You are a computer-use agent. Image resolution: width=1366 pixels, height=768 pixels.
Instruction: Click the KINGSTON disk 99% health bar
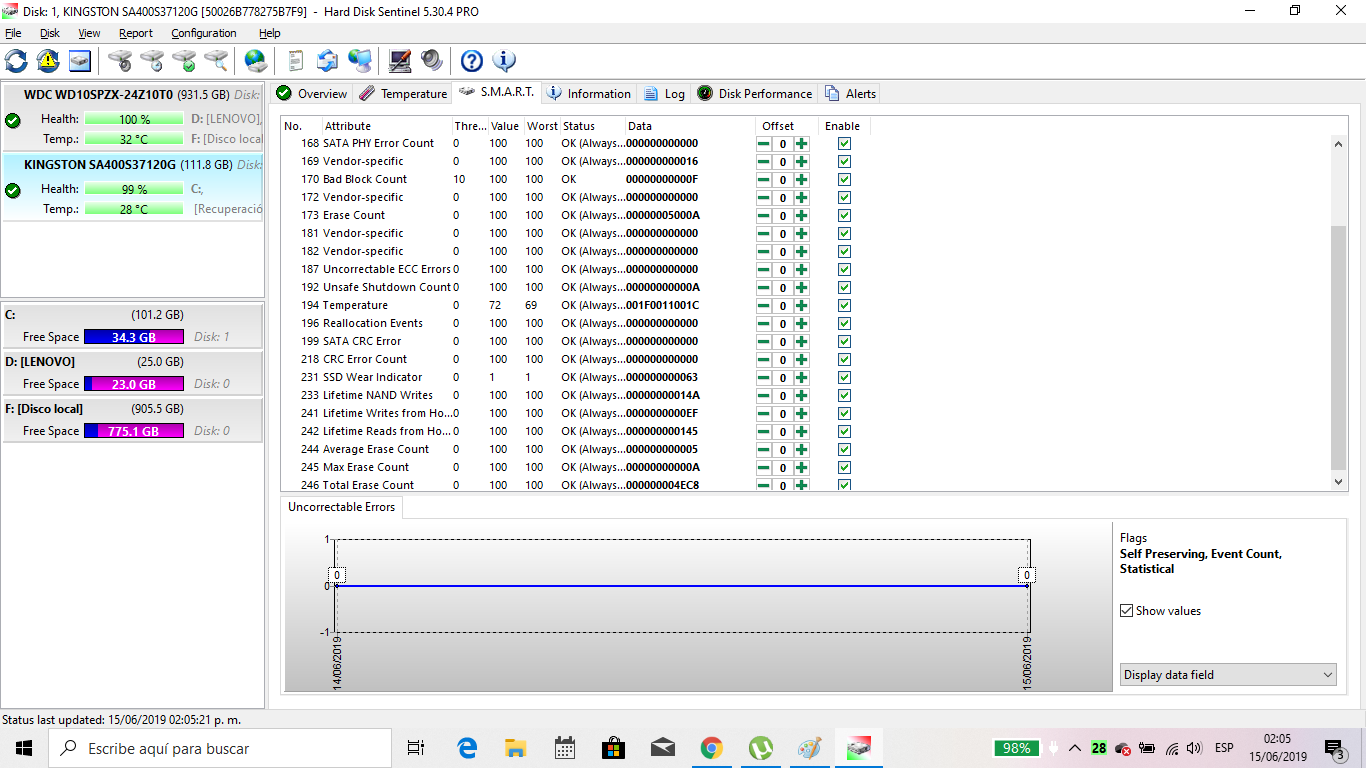[x=134, y=189]
